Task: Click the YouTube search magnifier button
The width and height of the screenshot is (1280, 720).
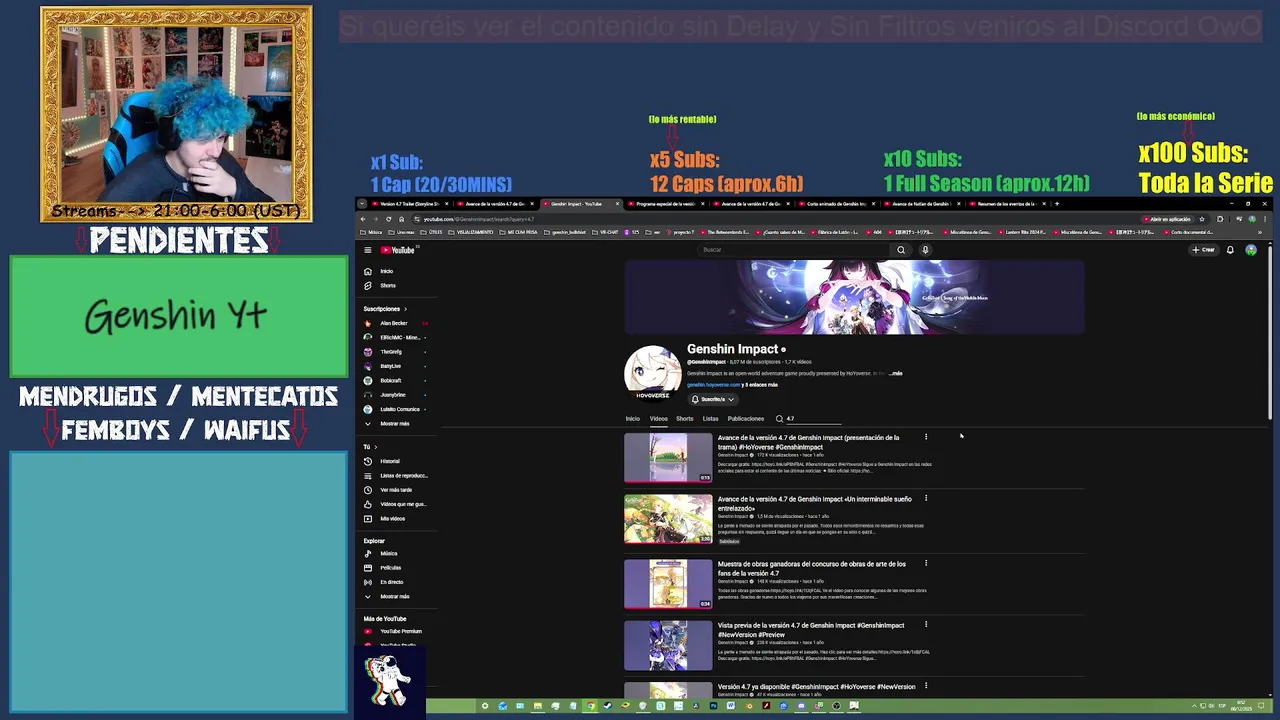Action: pos(901,250)
